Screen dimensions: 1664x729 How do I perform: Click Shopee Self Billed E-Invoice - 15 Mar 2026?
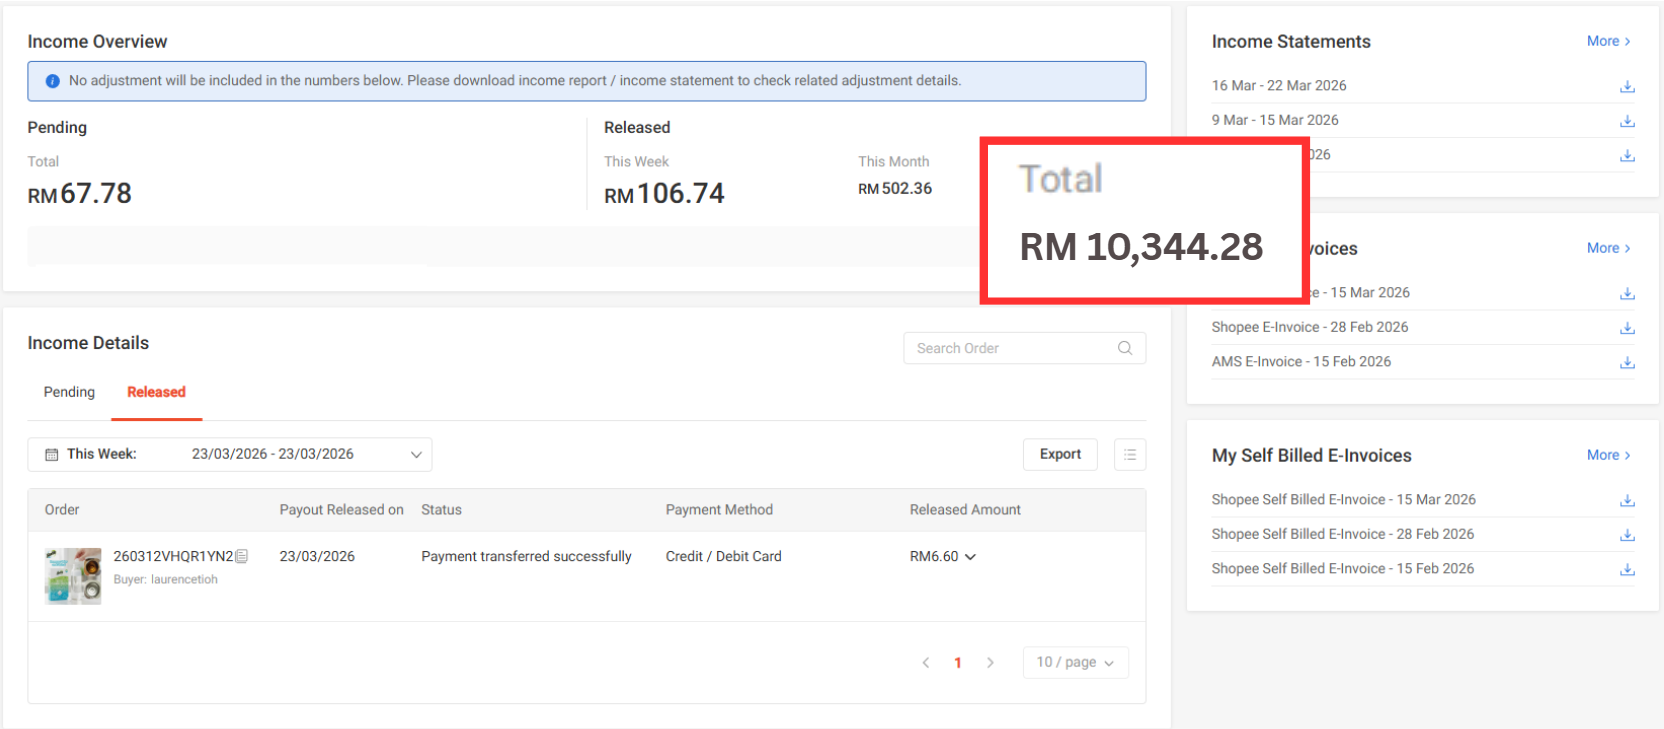tap(1344, 500)
